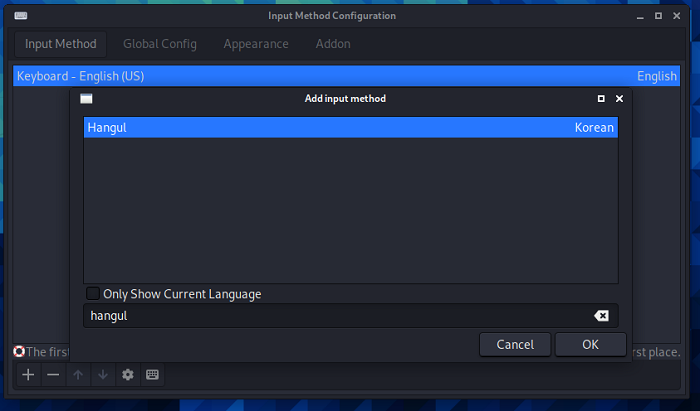Click the plus icon to add input method
Screen dimensions: 700x411
[28, 375]
